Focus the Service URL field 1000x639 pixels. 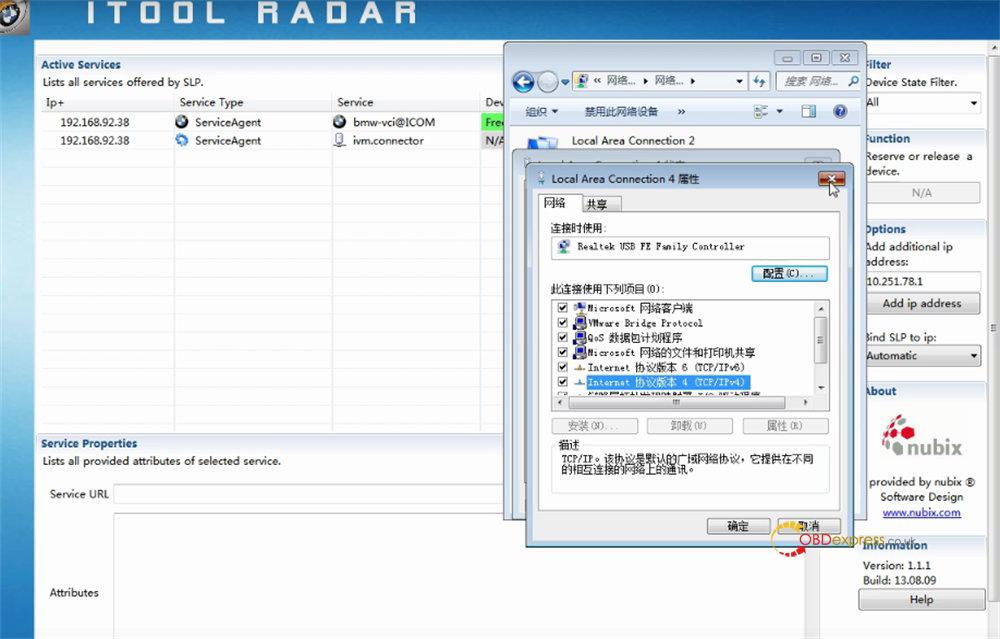(x=309, y=494)
